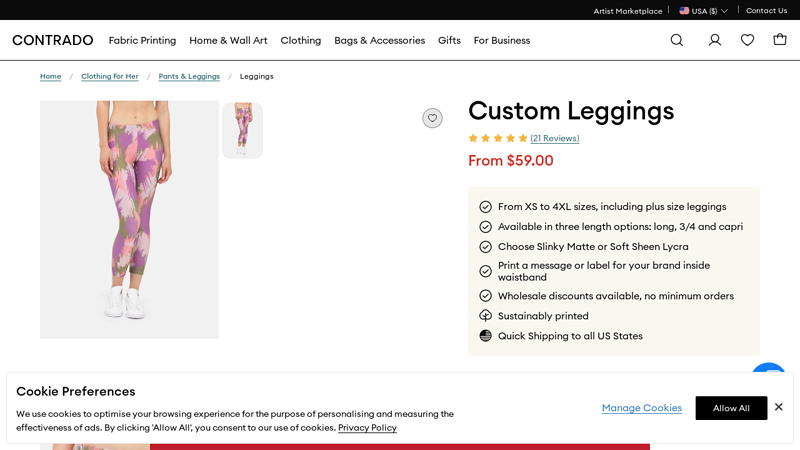The height and width of the screenshot is (450, 800).
Task: Expand the Home & Wall Art menu
Action: pyautogui.click(x=228, y=40)
